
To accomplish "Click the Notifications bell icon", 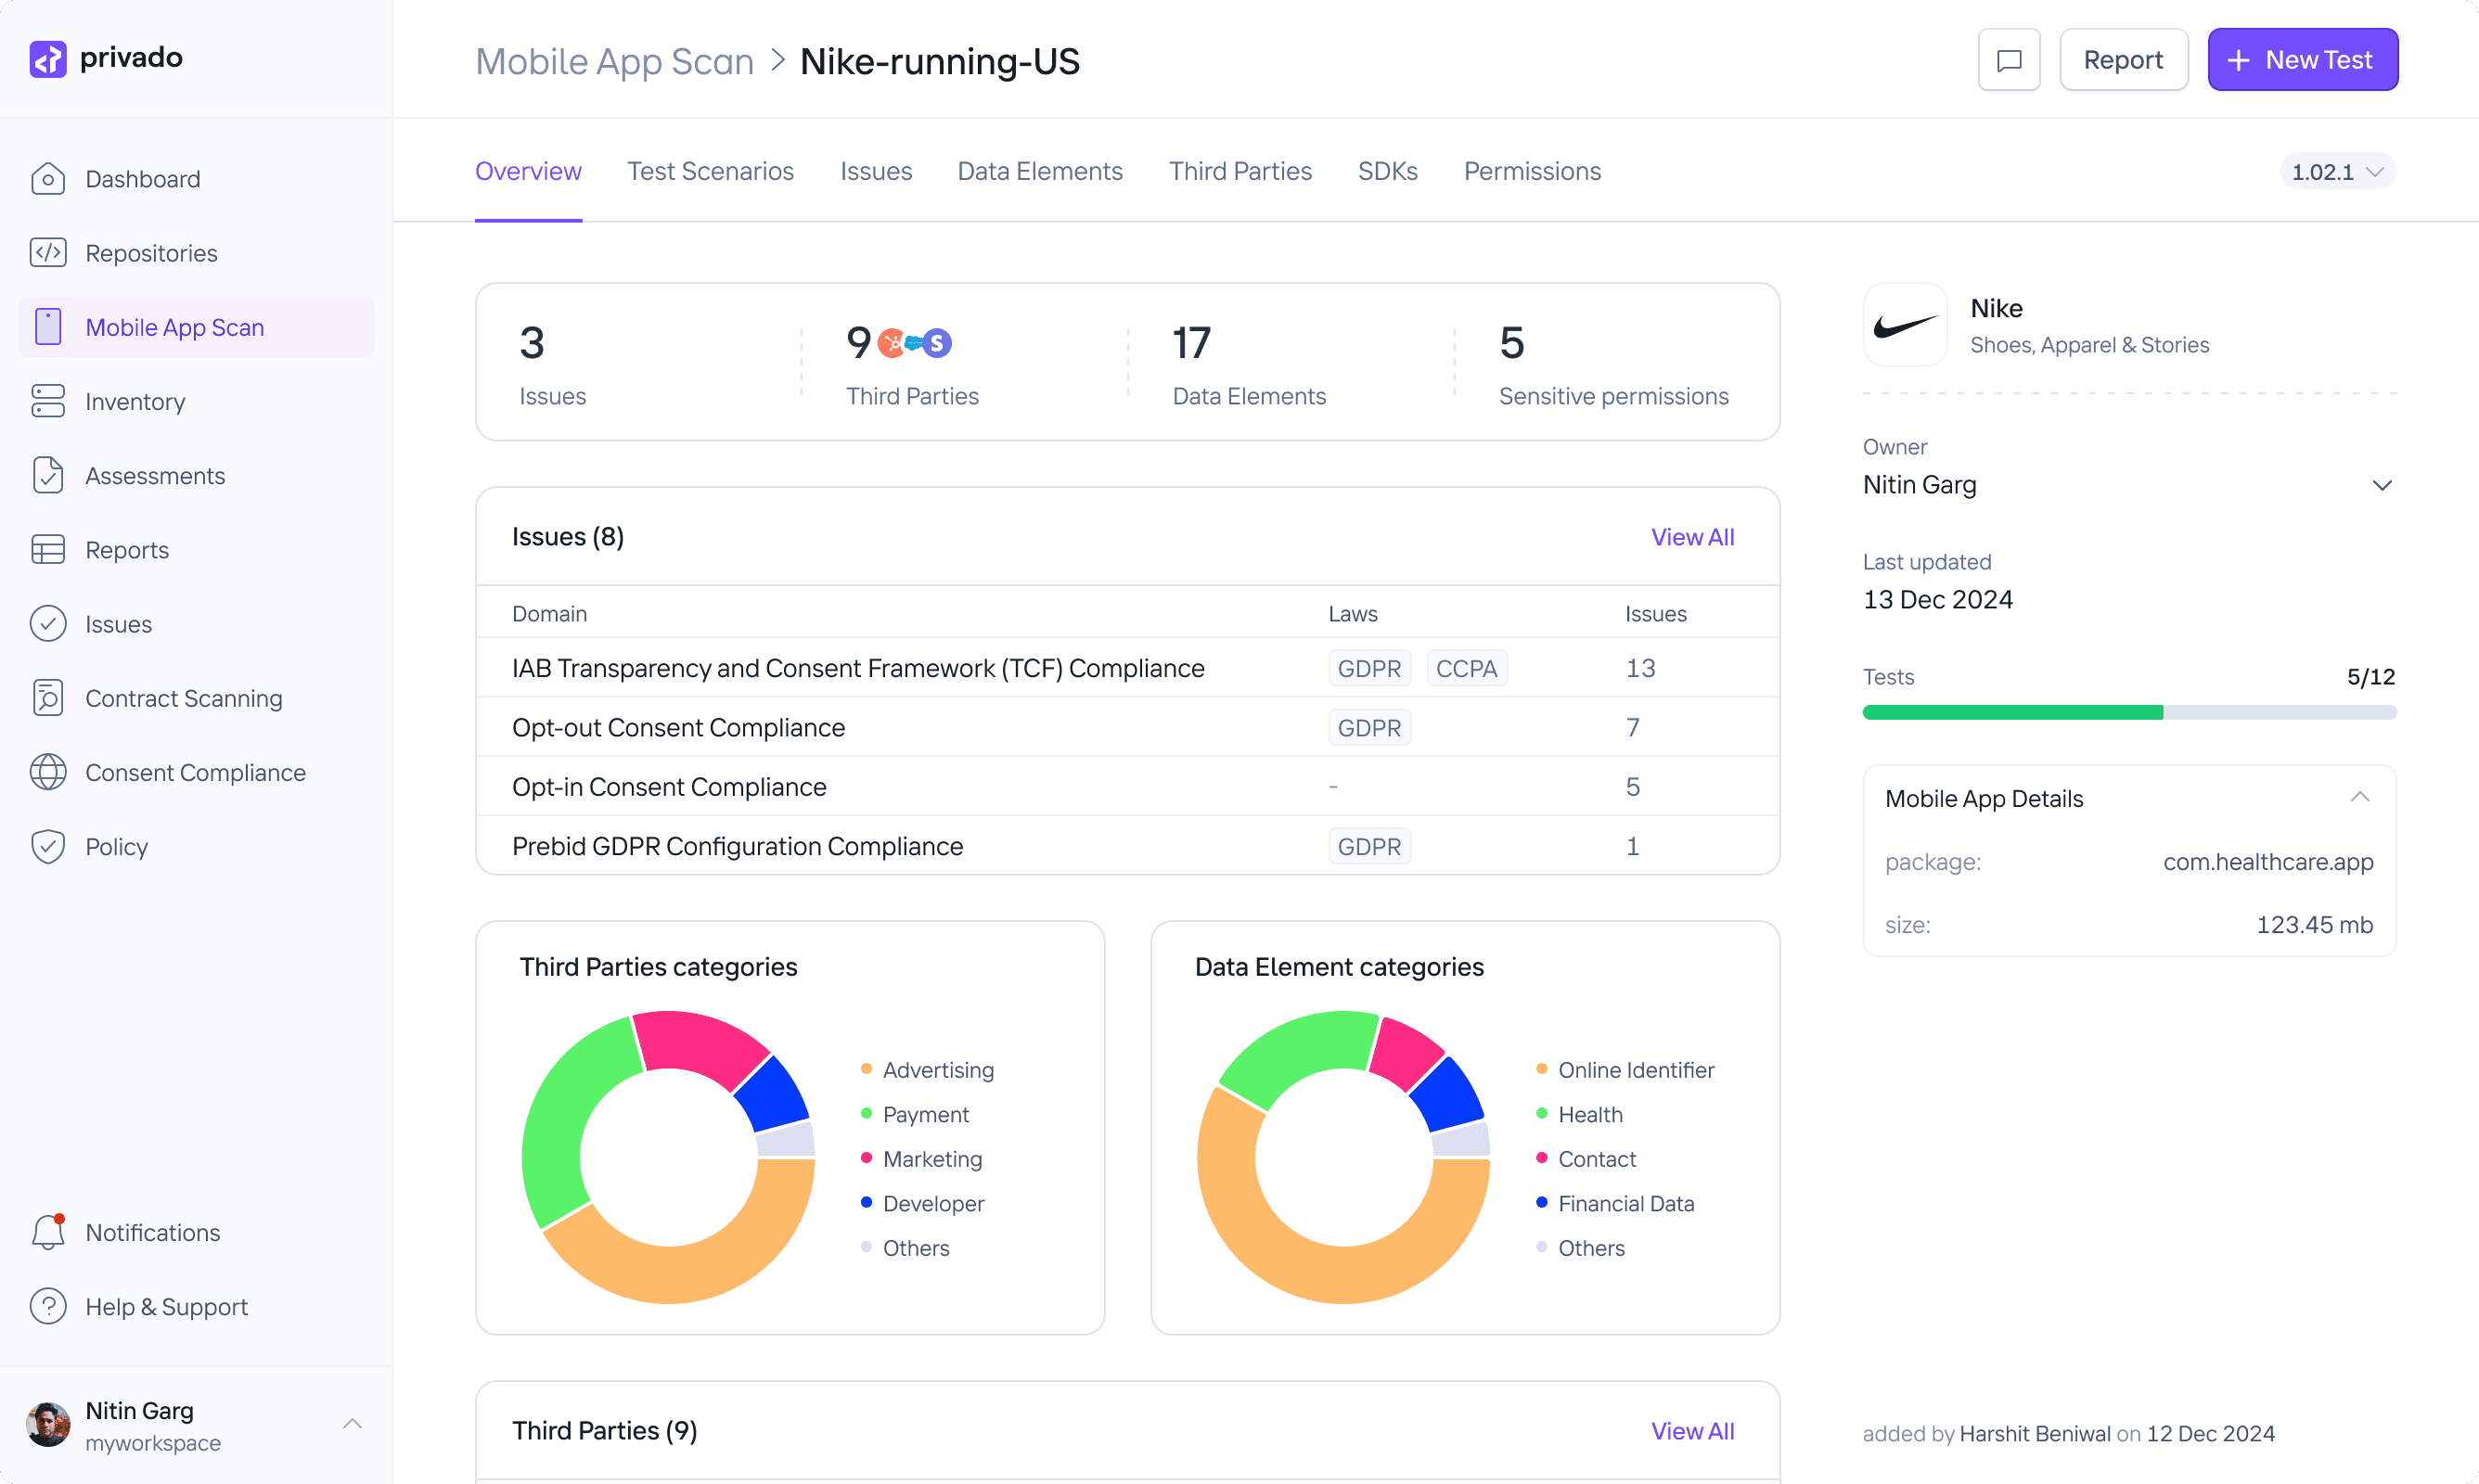I will [48, 1232].
